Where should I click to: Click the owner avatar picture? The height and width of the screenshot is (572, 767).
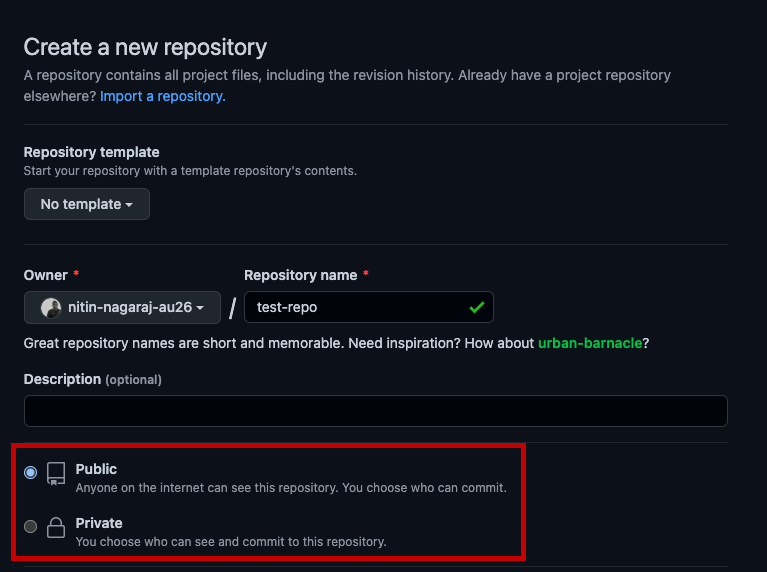click(51, 308)
